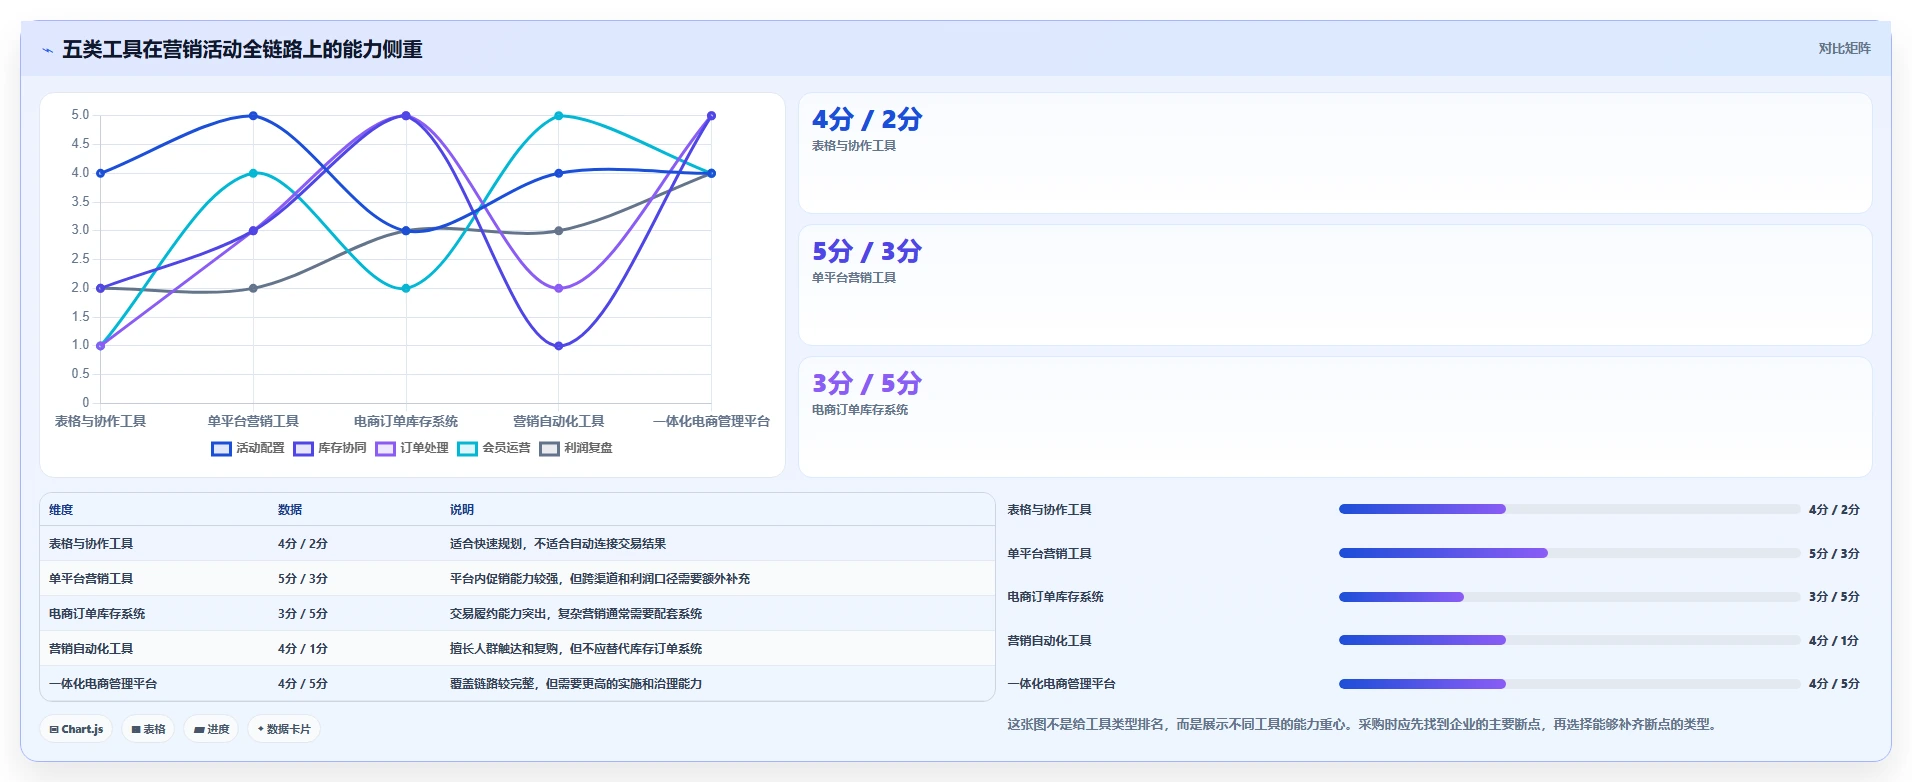Click x-axis label 表格与协作工具

coord(100,421)
